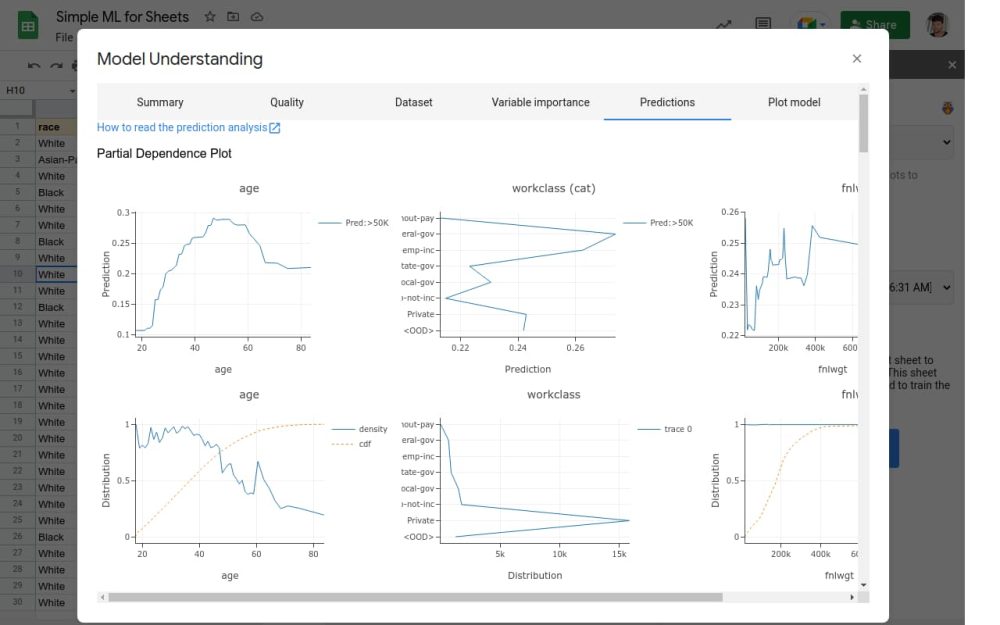Select the Variable importance tab

click(540, 102)
